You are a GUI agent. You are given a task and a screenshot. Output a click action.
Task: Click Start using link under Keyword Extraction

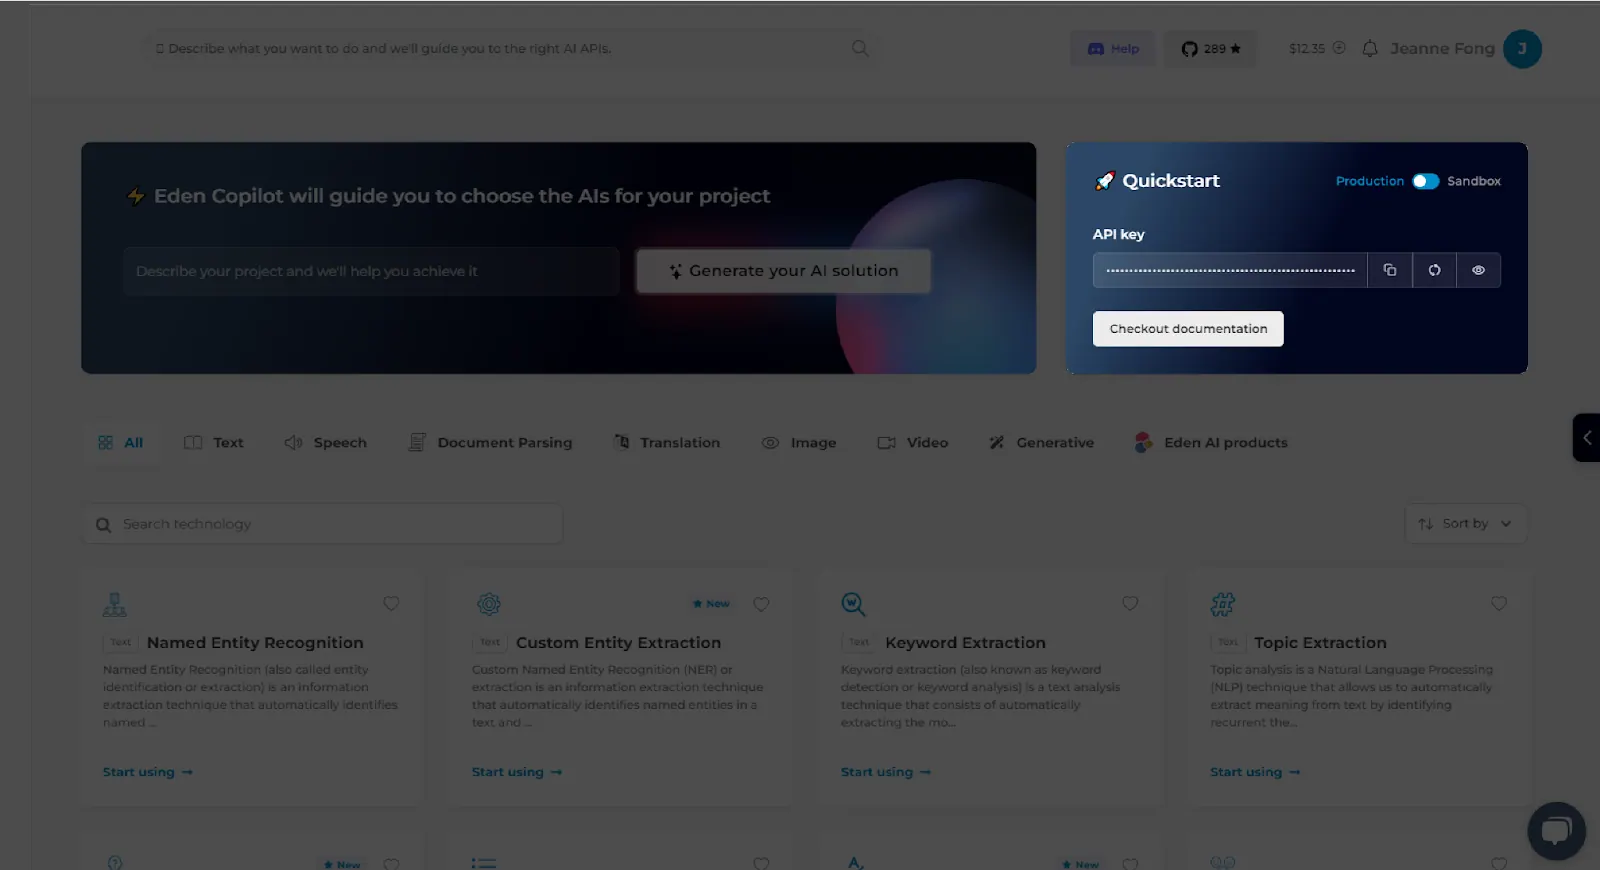pyautogui.click(x=886, y=772)
